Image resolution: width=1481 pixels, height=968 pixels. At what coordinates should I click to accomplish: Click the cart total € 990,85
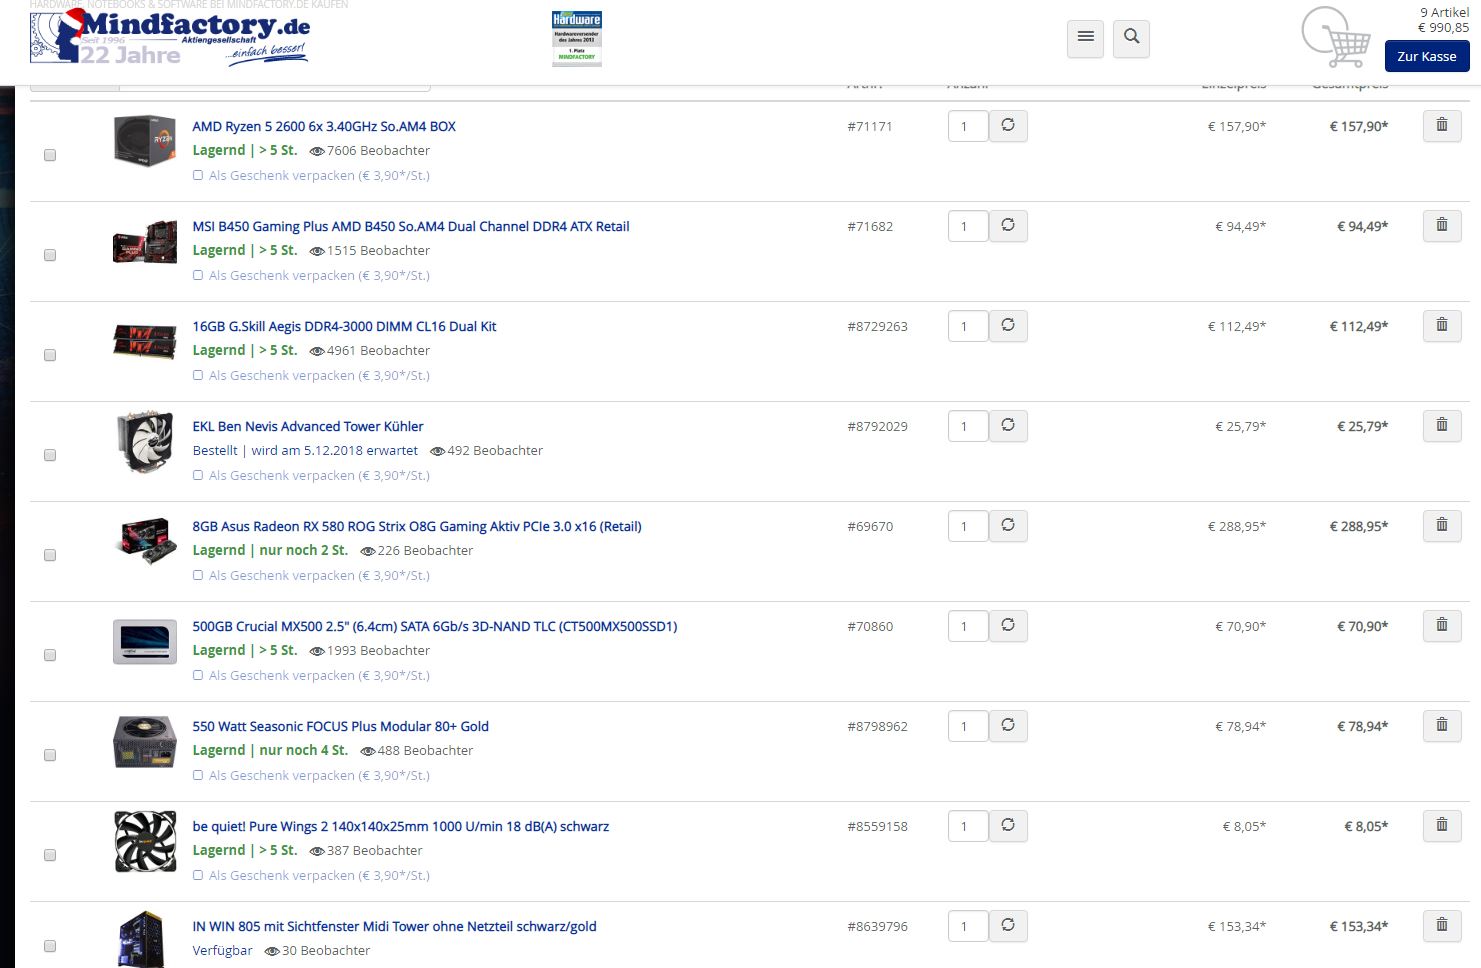click(x=1443, y=28)
